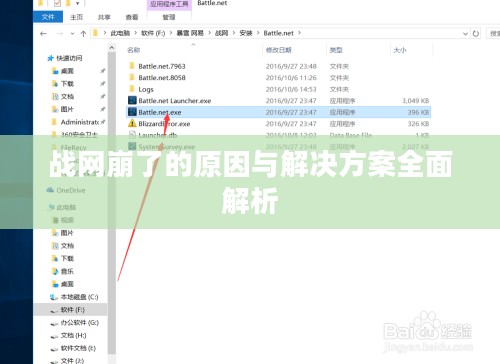Image resolution: width=500 pixels, height=364 pixels.
Task: Open the 管理 ribbon tab
Action: pos(169,17)
